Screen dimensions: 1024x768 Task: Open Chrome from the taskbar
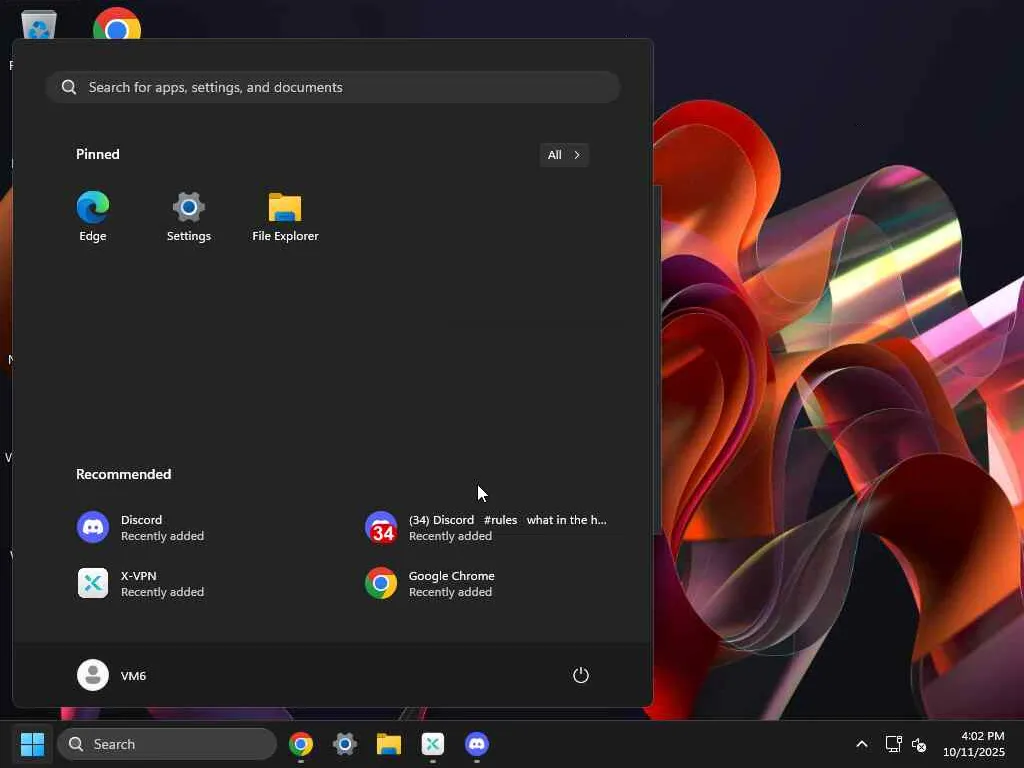click(x=301, y=744)
